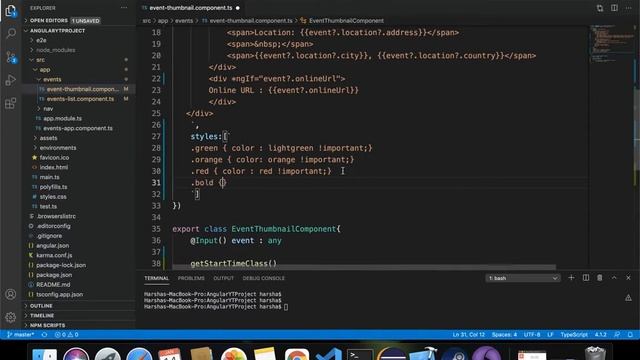Switch to the Debug Console tab
640x360 pixels.
click(x=263, y=278)
